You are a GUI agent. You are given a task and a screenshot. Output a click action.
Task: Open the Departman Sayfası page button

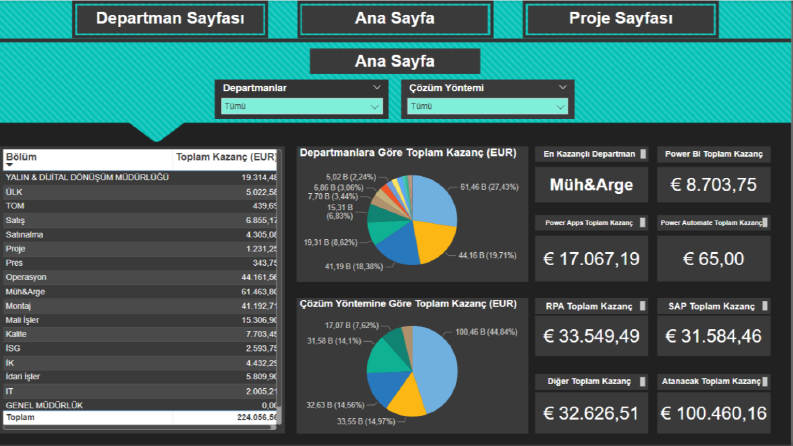point(170,19)
